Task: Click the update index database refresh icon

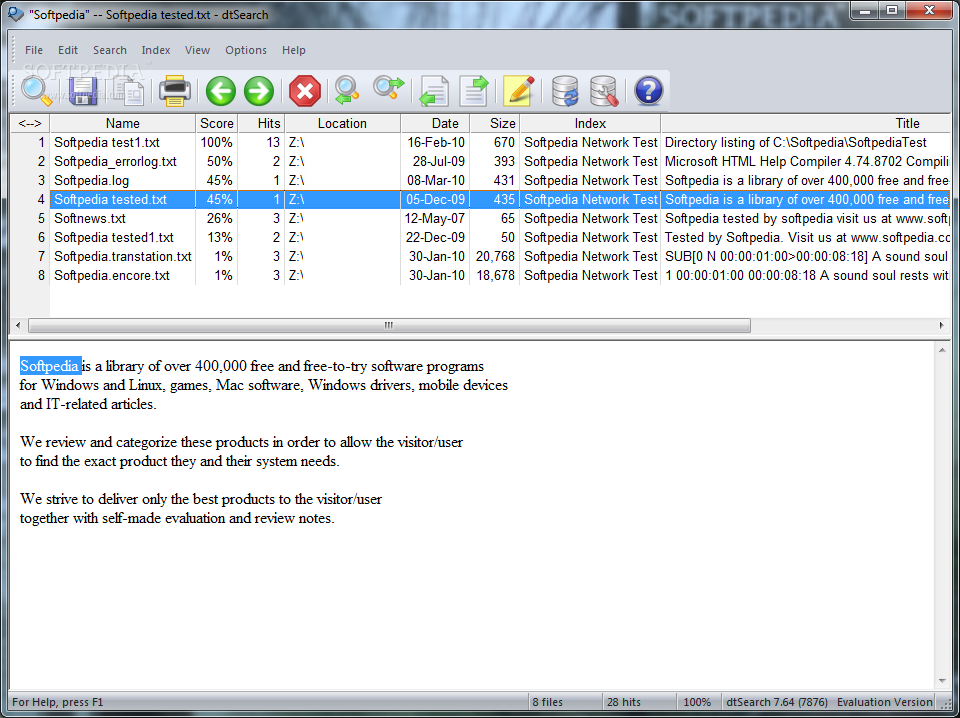Action: [564, 91]
